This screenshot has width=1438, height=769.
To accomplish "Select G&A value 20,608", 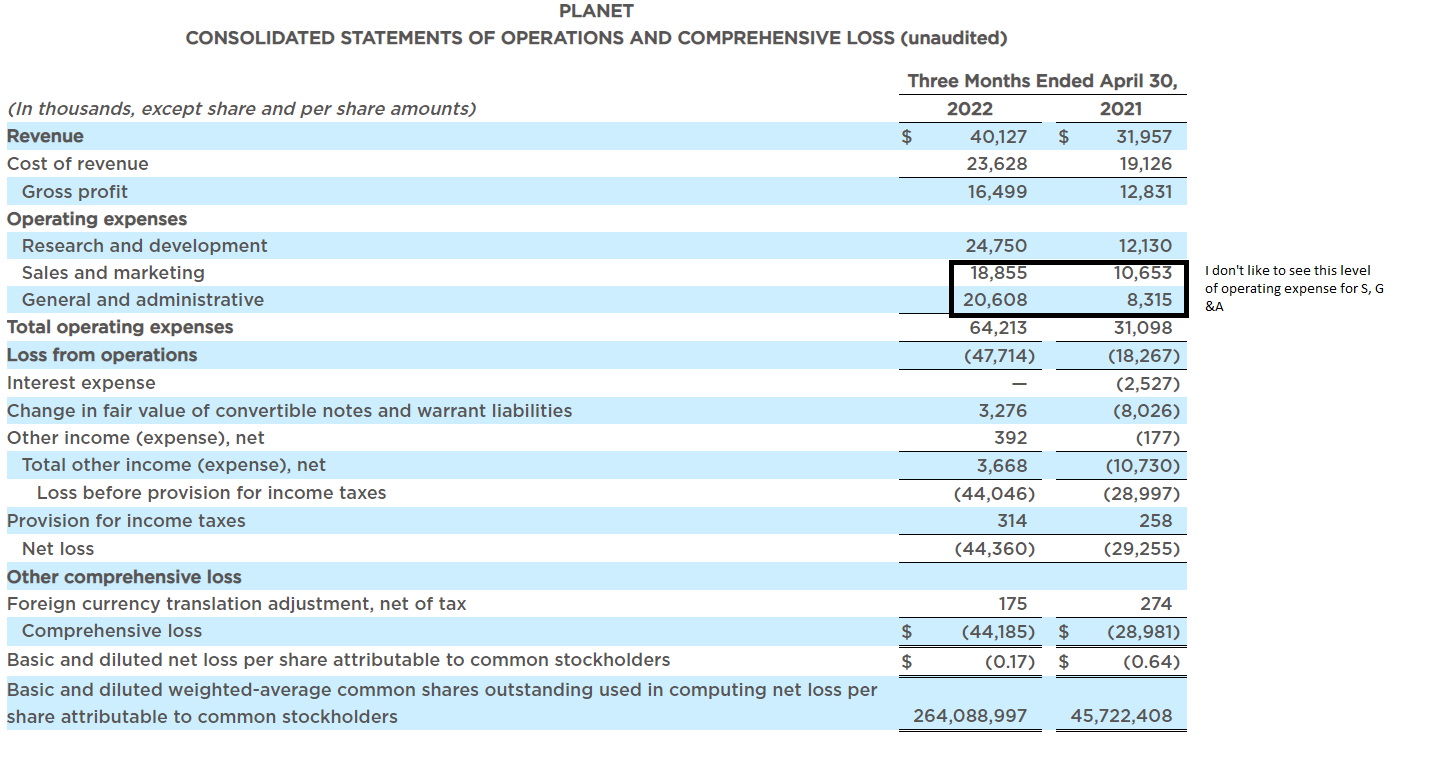I will click(x=997, y=300).
